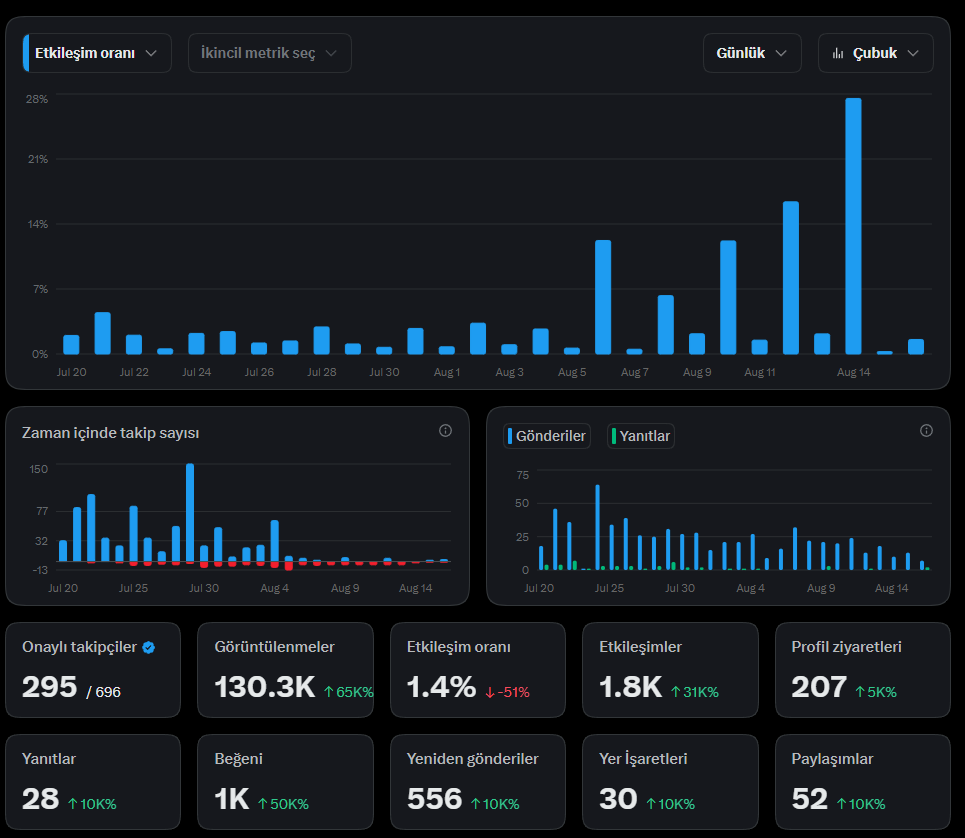The height and width of the screenshot is (838, 965).
Task: Click info icon on follower count chart
Action: [446, 431]
